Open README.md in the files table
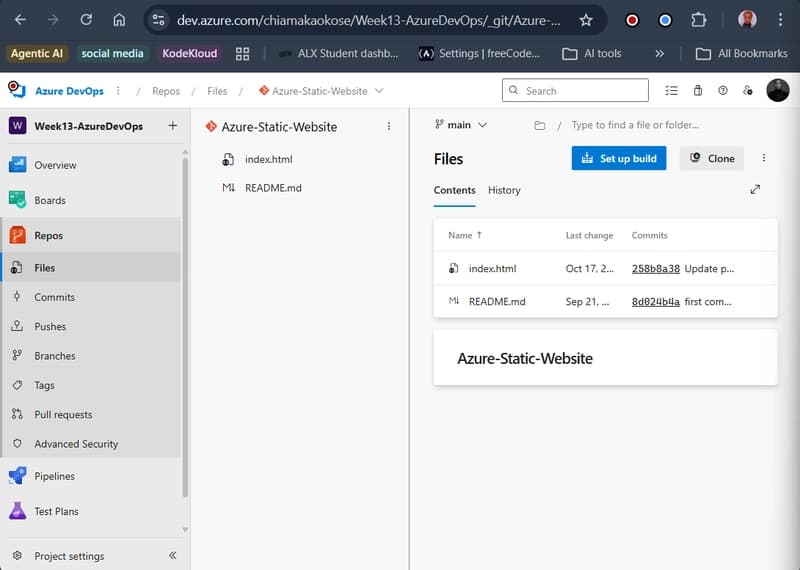This screenshot has width=800, height=570. click(497, 302)
